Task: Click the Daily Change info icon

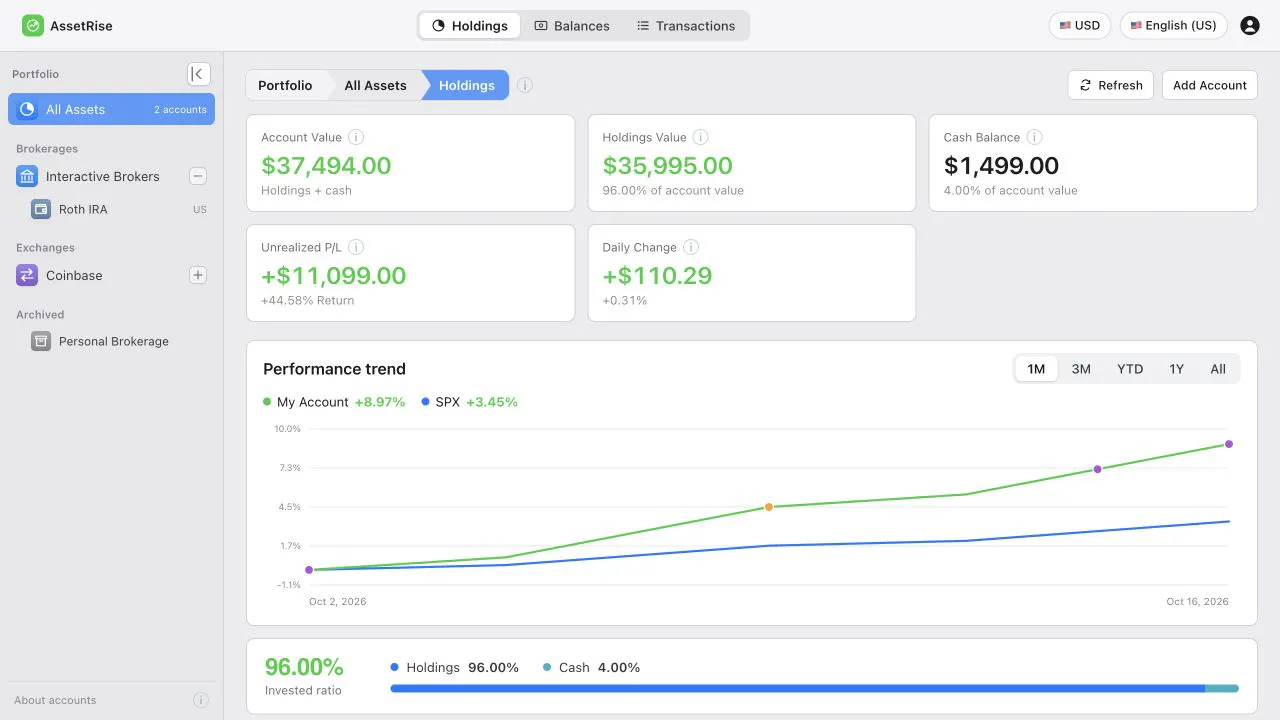Action: pyautogui.click(x=691, y=247)
